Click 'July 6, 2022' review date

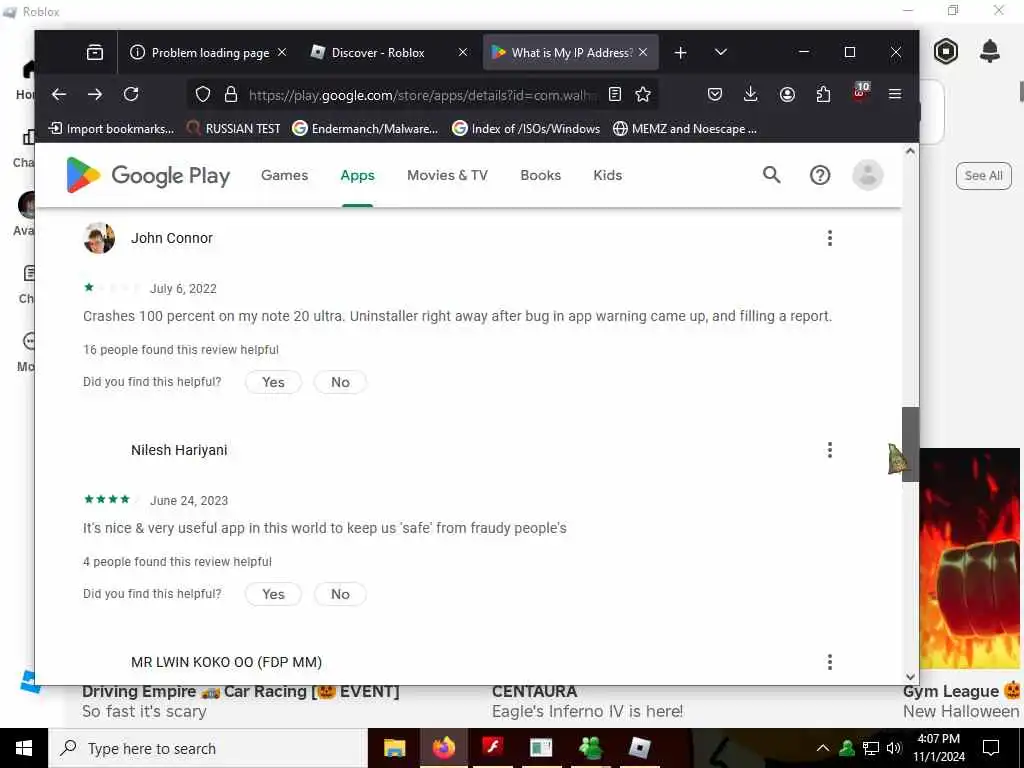pos(184,289)
